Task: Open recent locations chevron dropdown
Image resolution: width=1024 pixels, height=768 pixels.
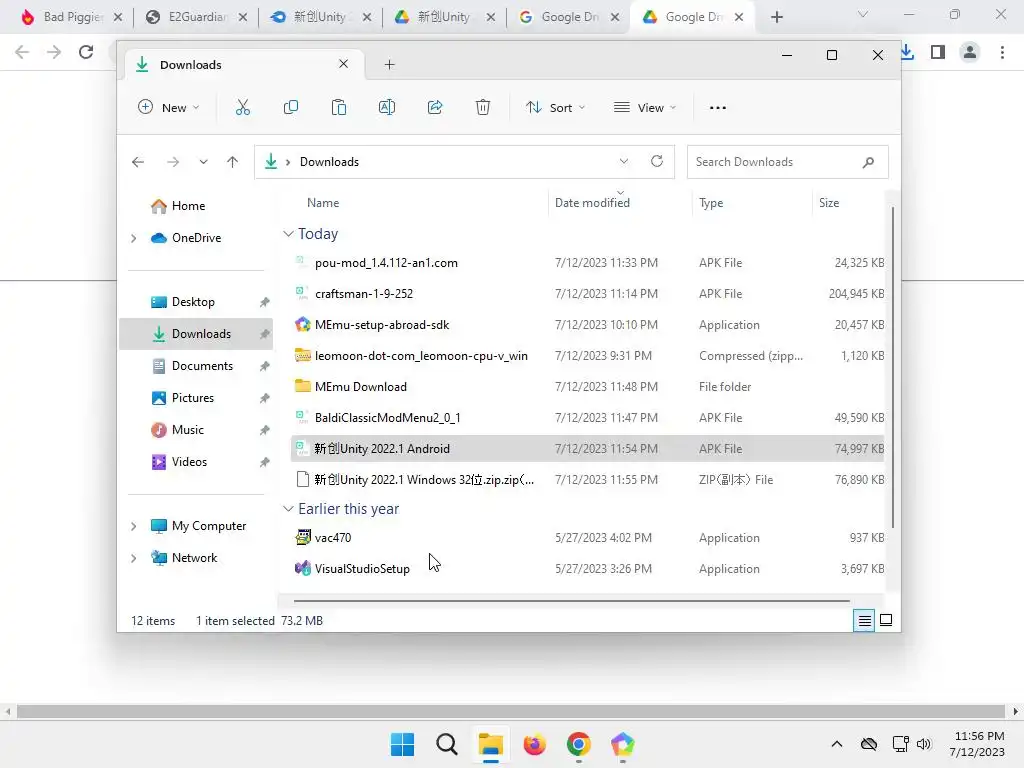Action: (203, 162)
